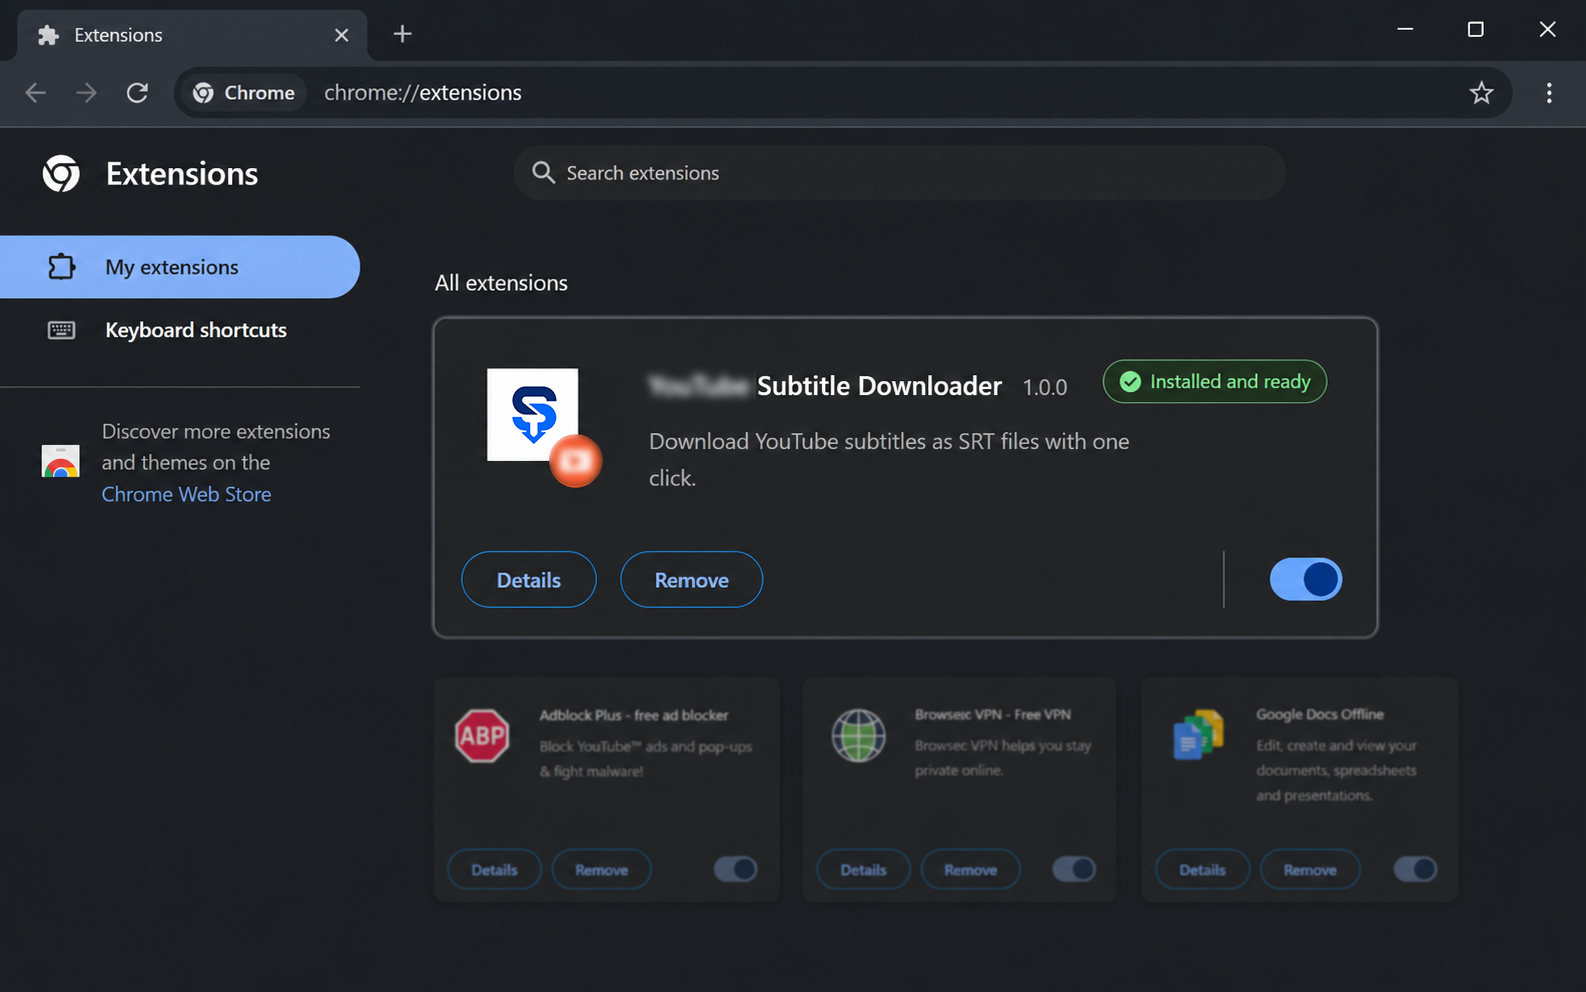Click the keyboard icon in sidebar
The width and height of the screenshot is (1586, 992).
(62, 330)
